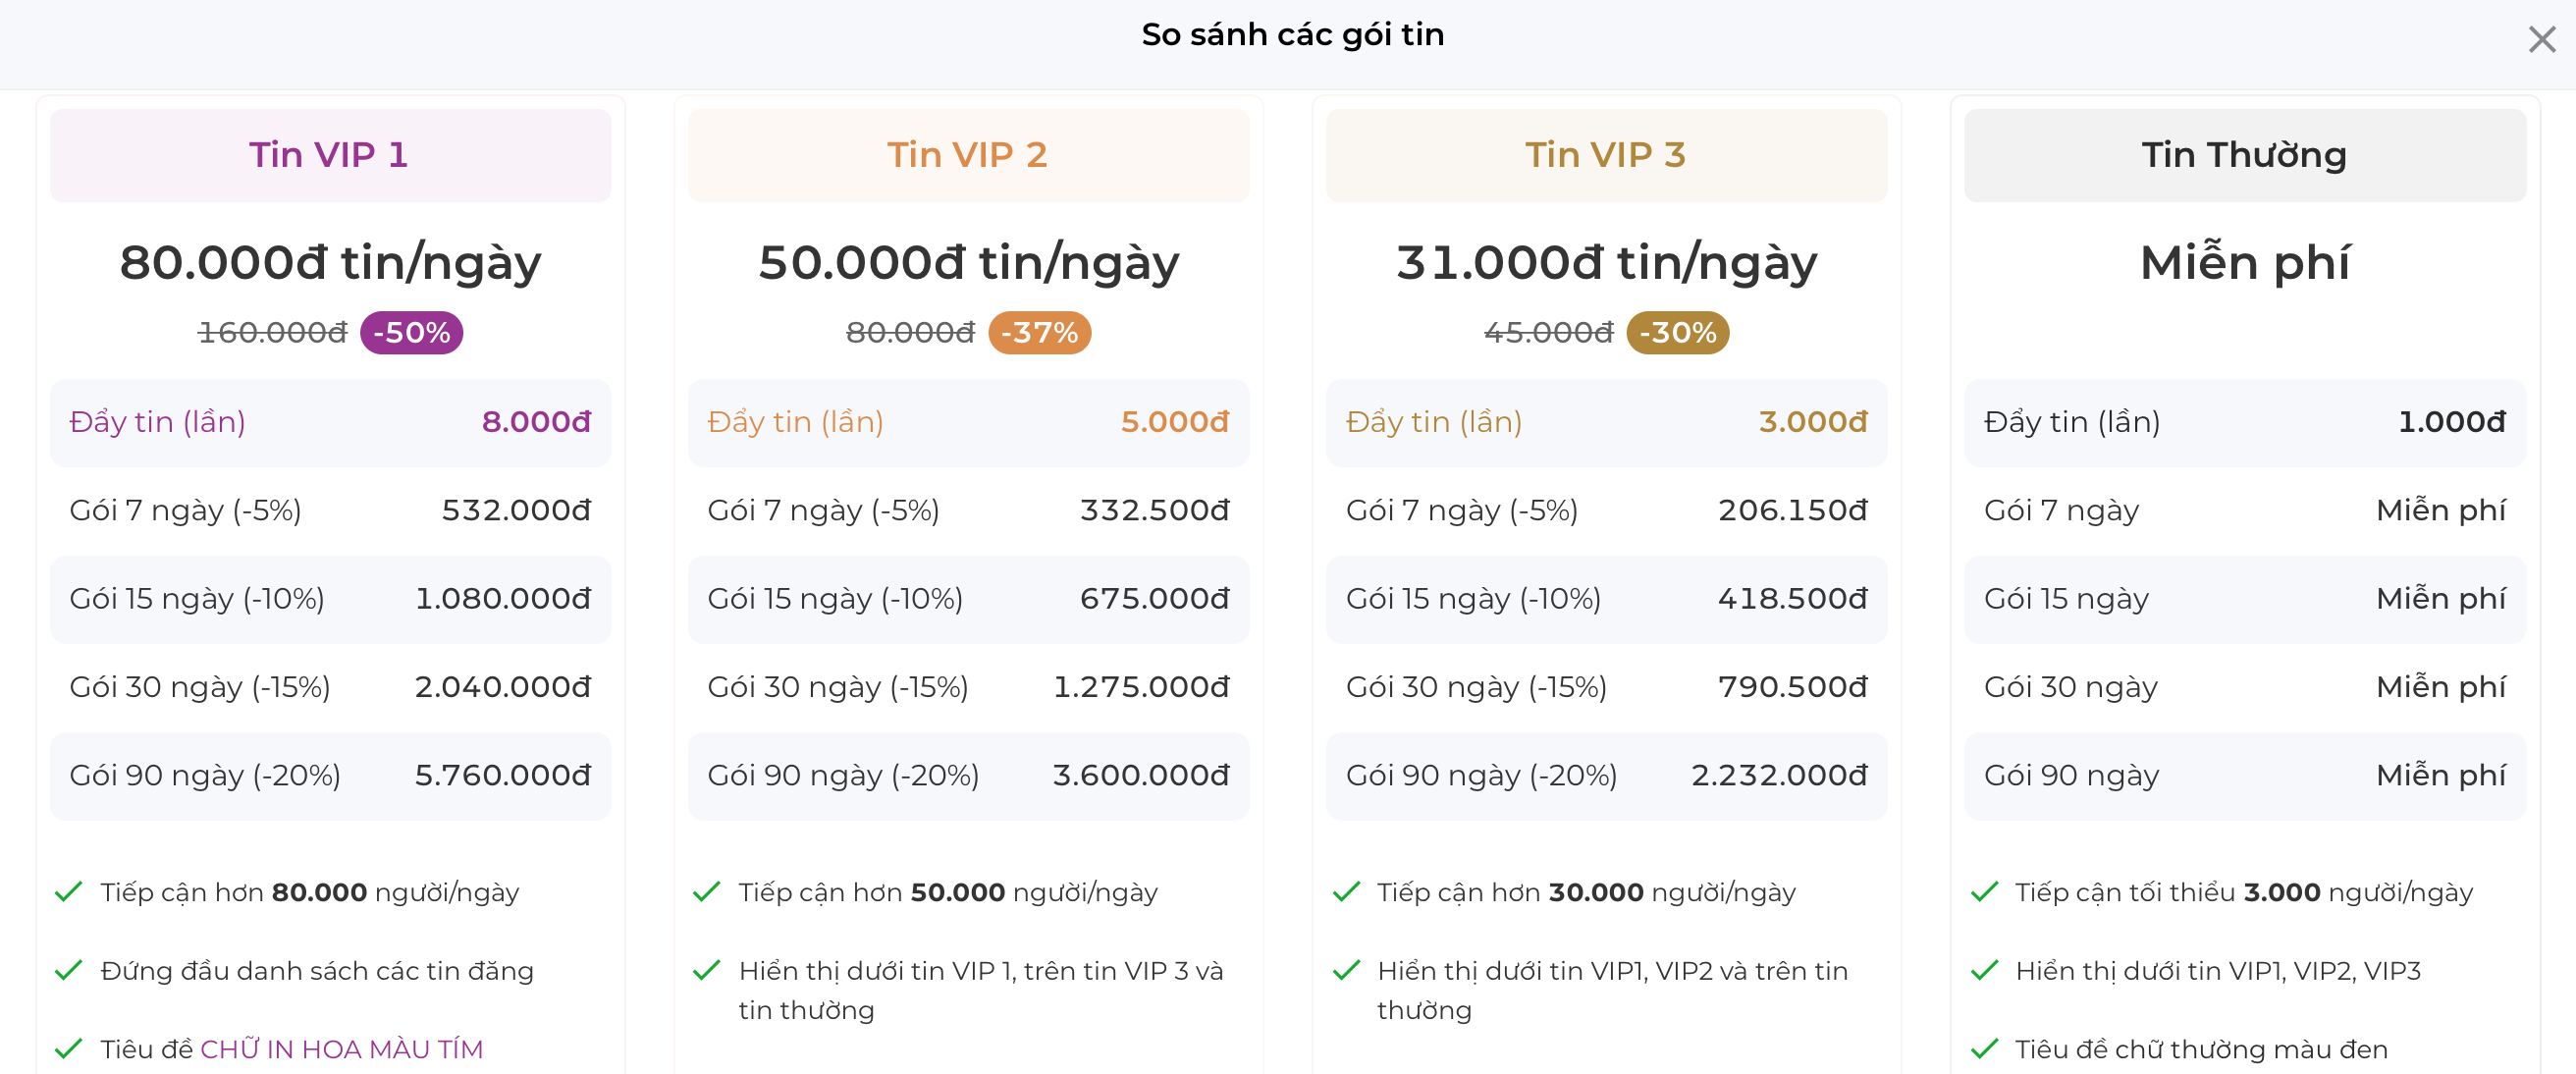Click checkmark beside 'Đứng đầu danh sách các tin đăng'

pos(68,970)
